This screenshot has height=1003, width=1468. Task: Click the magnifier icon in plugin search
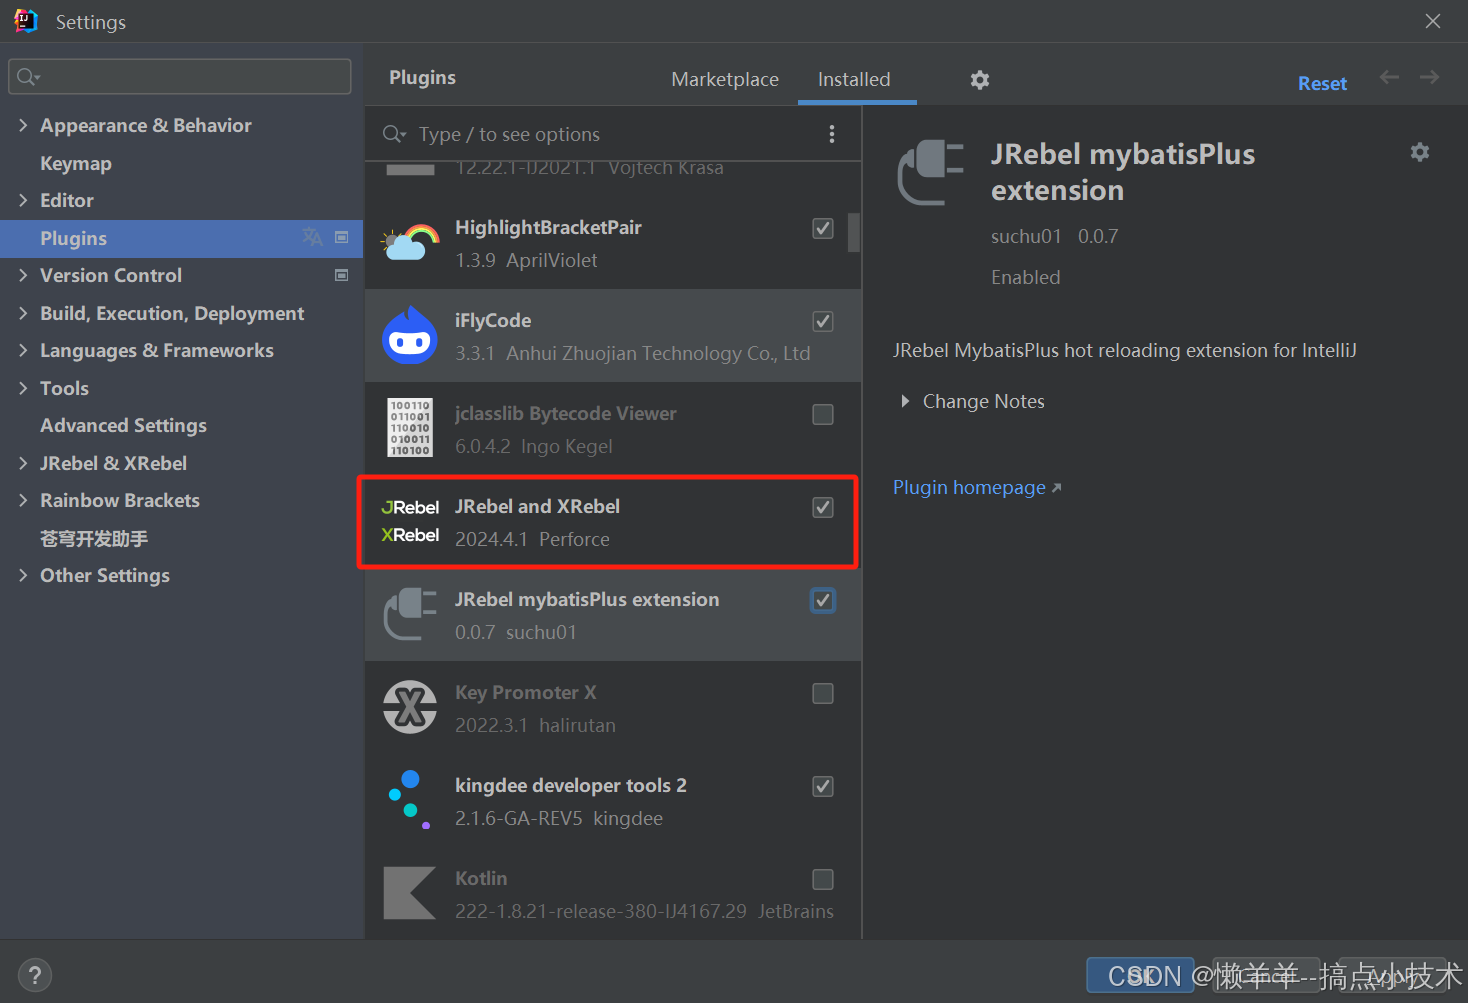pyautogui.click(x=394, y=134)
